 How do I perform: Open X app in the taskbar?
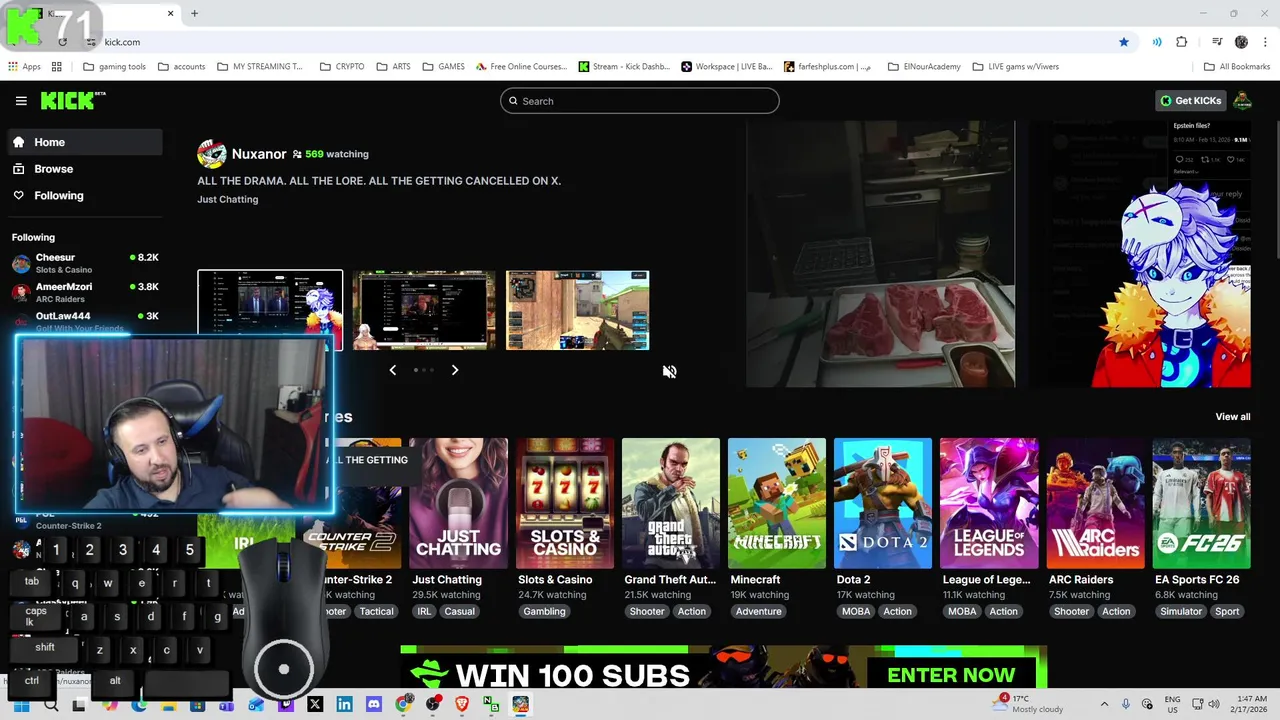pyautogui.click(x=315, y=704)
